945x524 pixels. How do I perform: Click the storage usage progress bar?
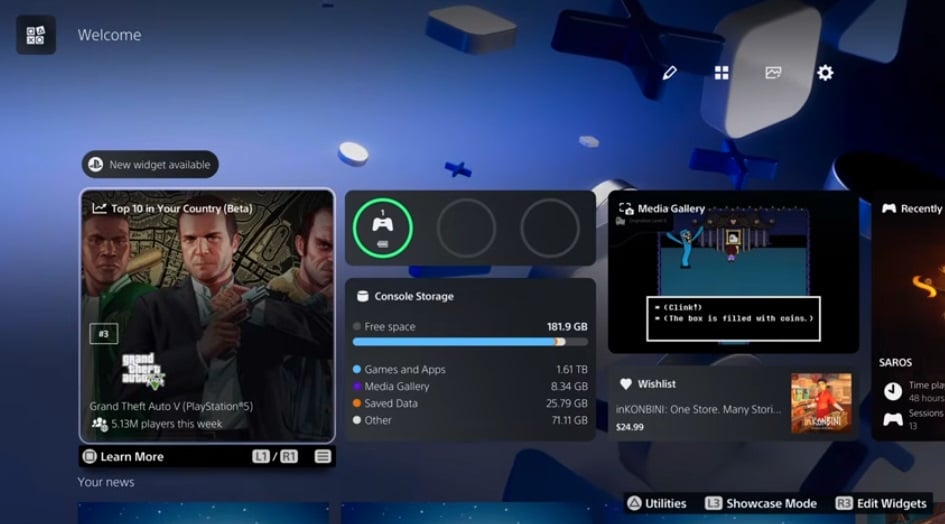click(x=470, y=342)
